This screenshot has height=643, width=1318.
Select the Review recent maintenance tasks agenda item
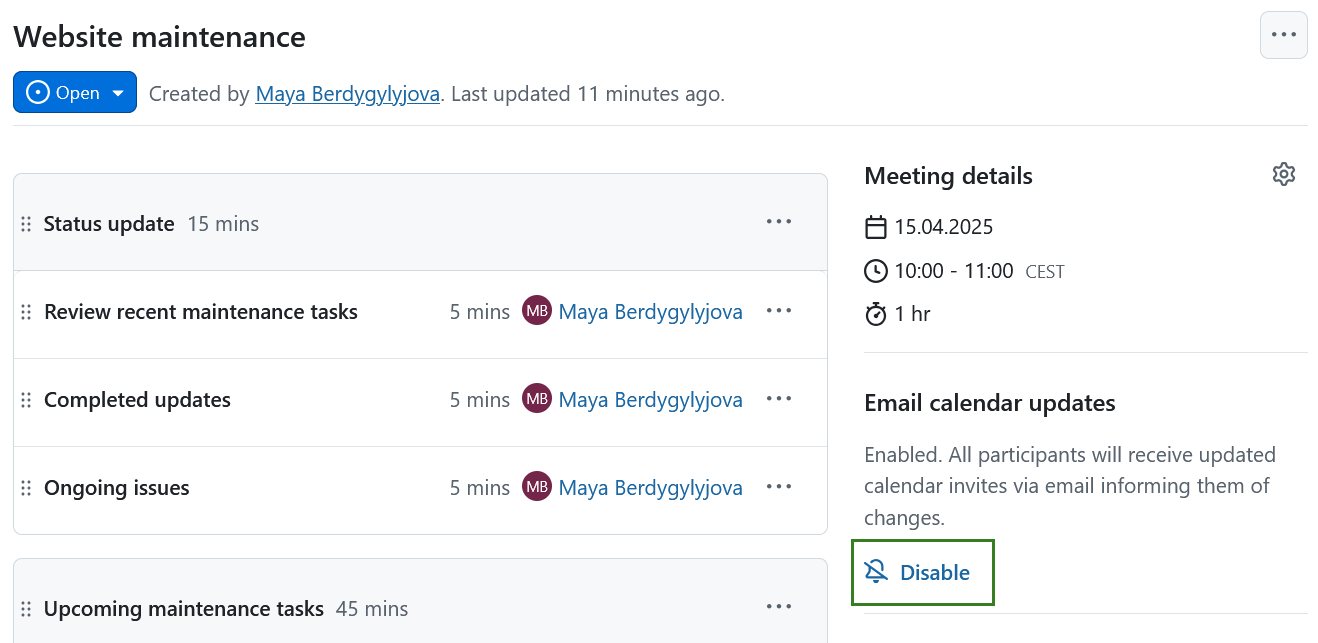[201, 312]
